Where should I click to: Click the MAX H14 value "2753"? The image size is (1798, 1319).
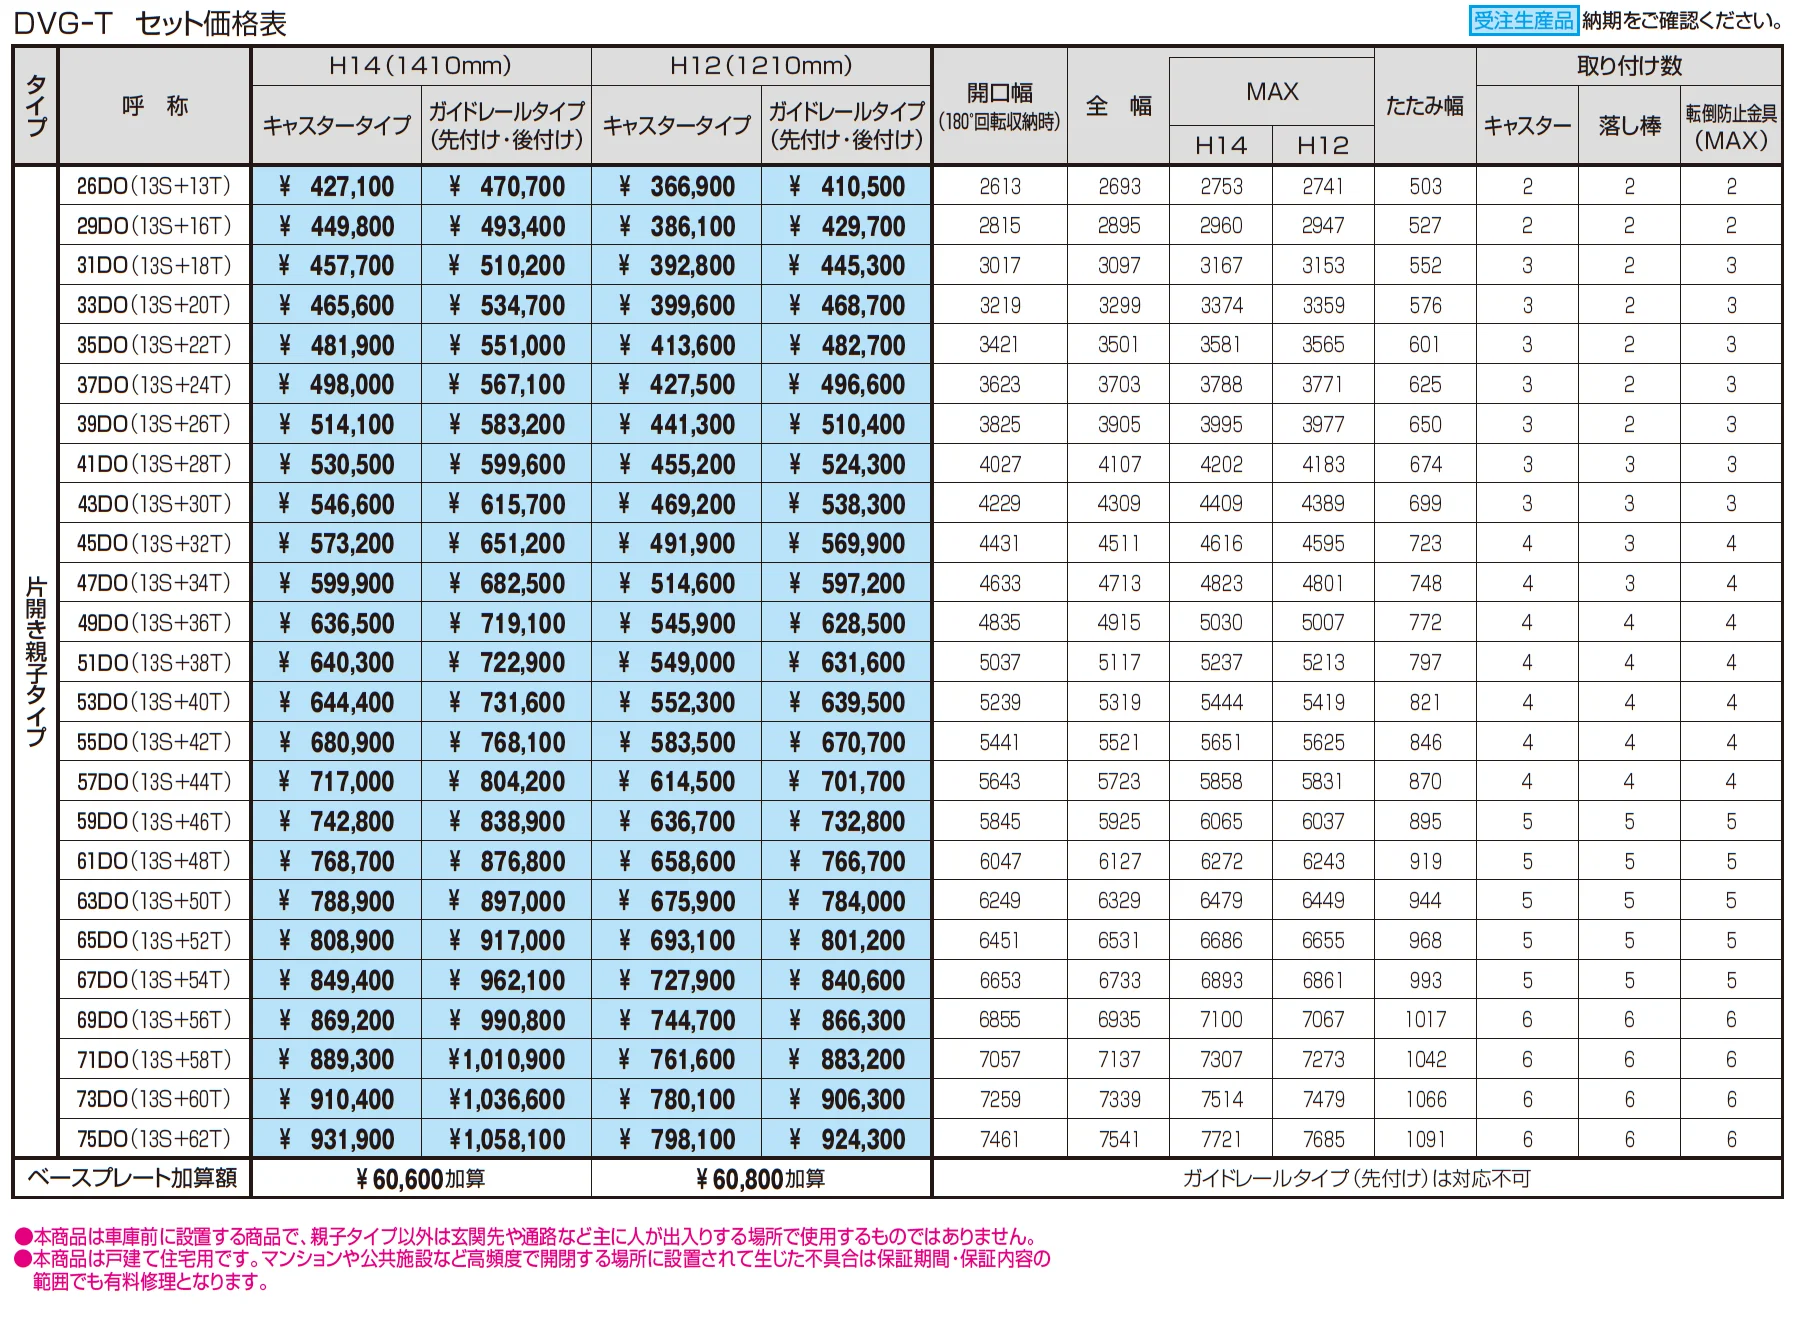(x=1221, y=186)
